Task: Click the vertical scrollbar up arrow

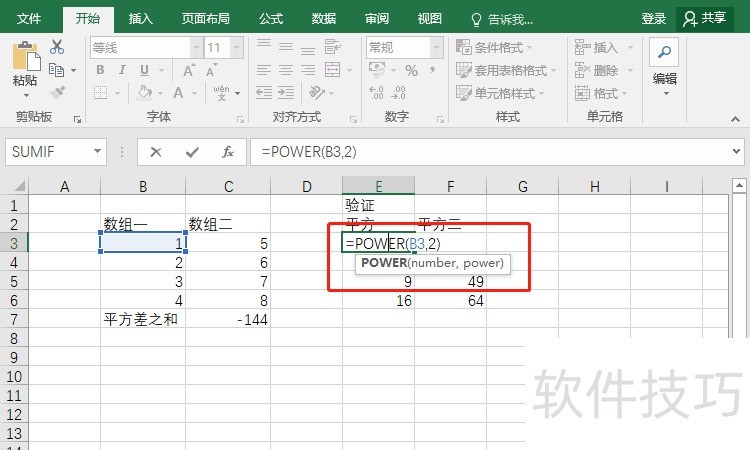Action: pos(739,185)
